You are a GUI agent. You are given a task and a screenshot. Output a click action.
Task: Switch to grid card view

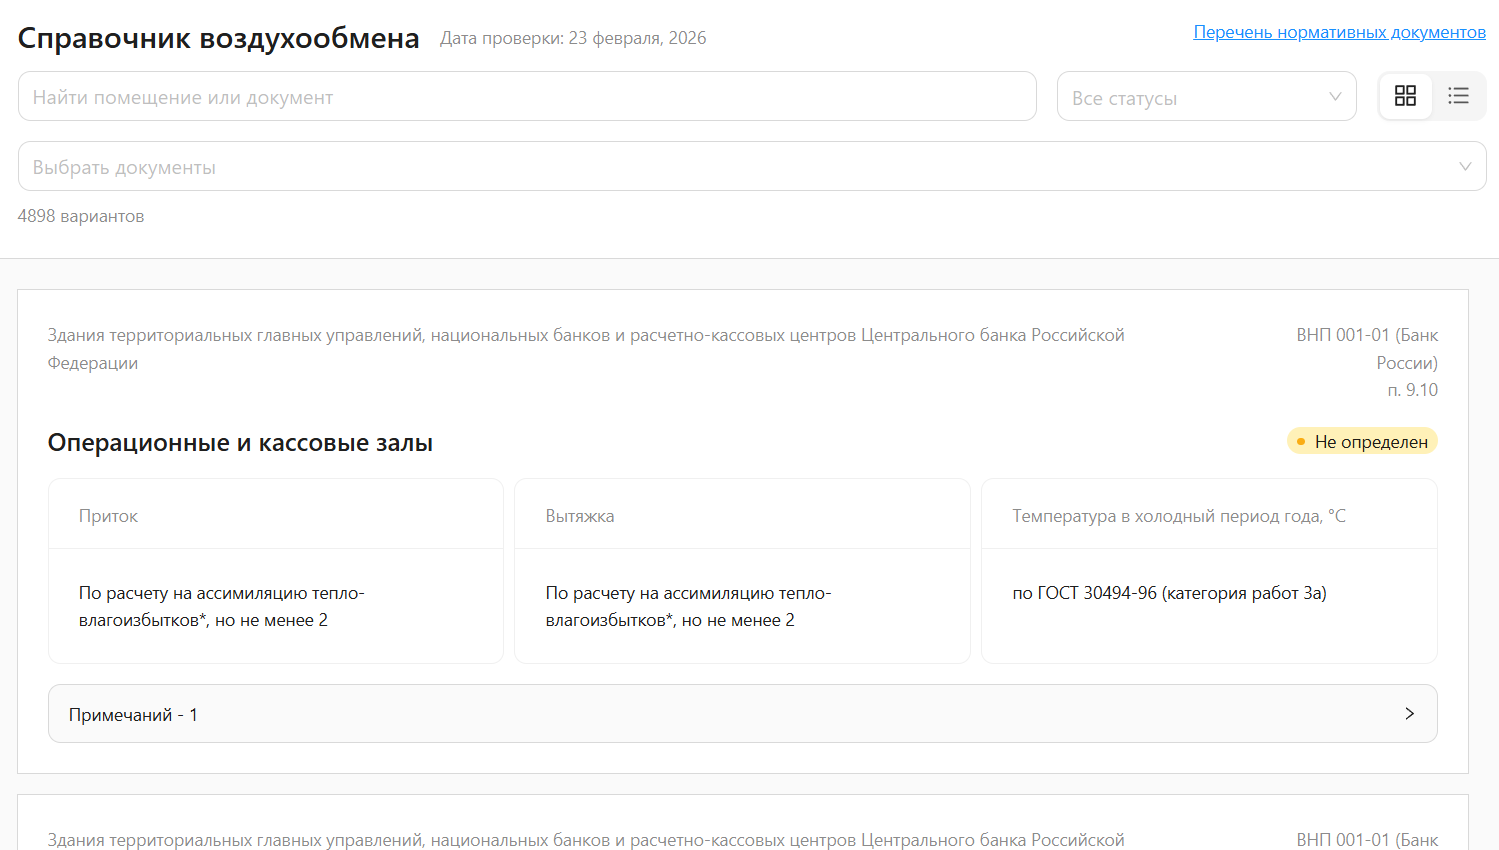[1405, 96]
